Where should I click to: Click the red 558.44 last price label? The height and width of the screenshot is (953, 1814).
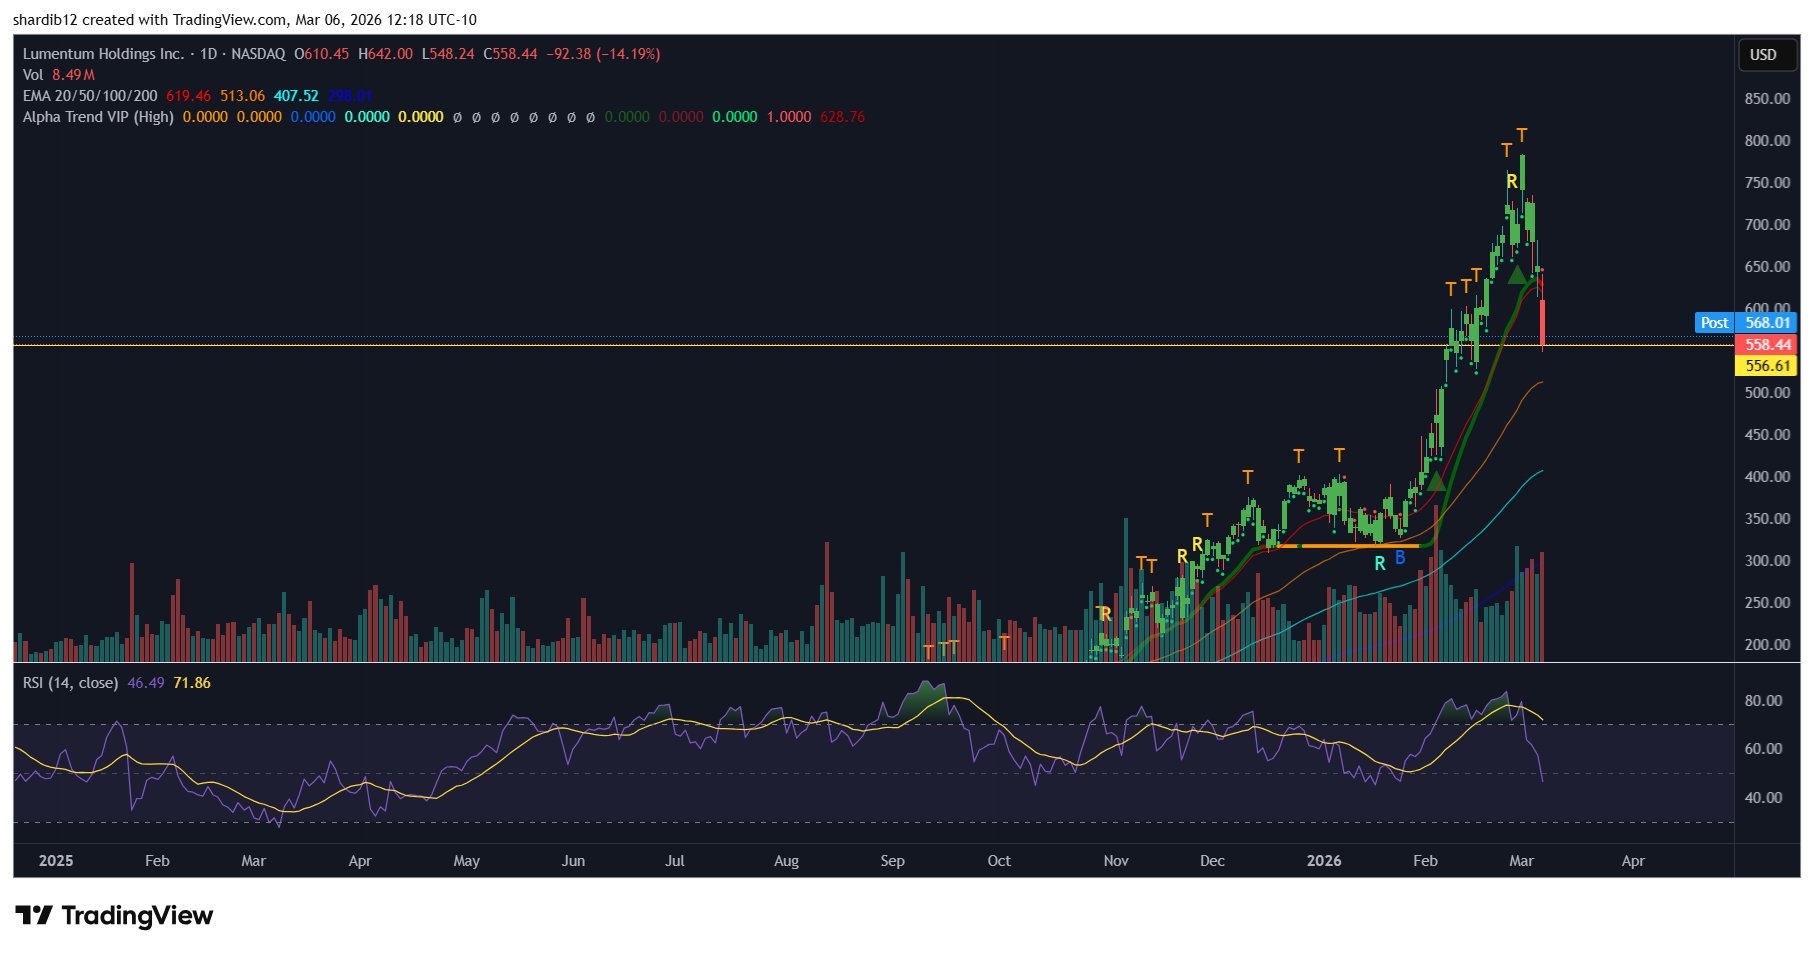[x=1767, y=345]
